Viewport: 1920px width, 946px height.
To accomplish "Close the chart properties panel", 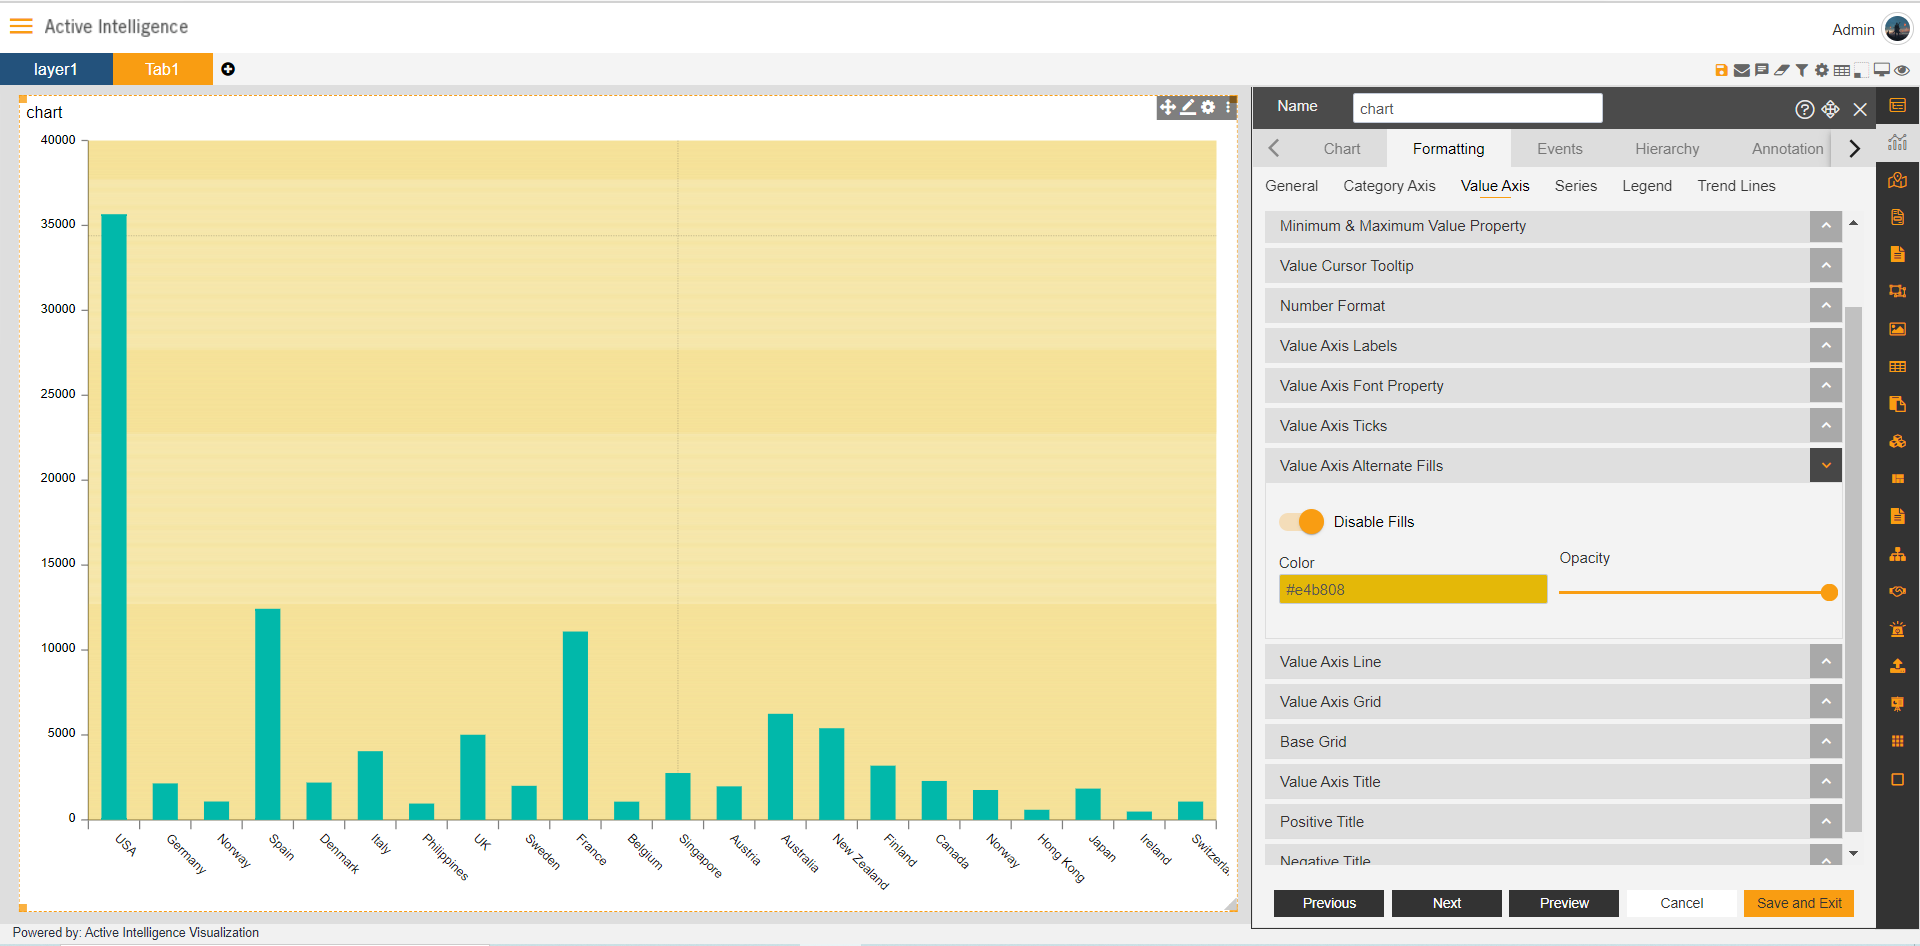I will [1860, 109].
